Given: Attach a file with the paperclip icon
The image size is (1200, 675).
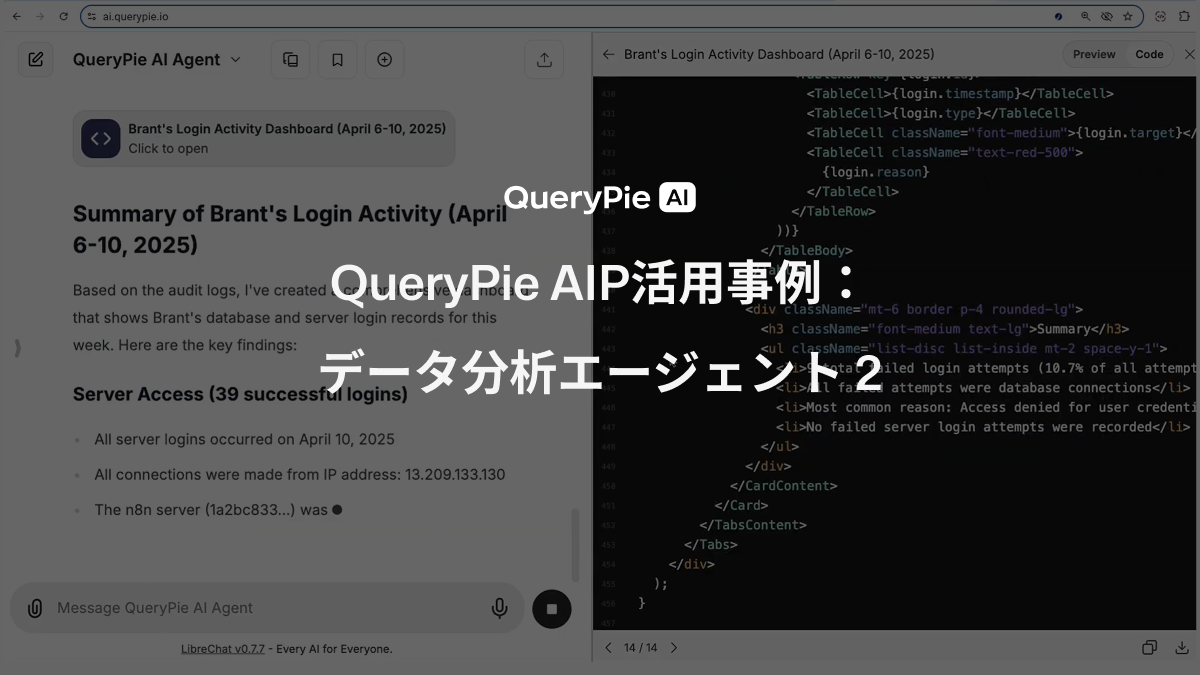Looking at the screenshot, I should tap(35, 608).
